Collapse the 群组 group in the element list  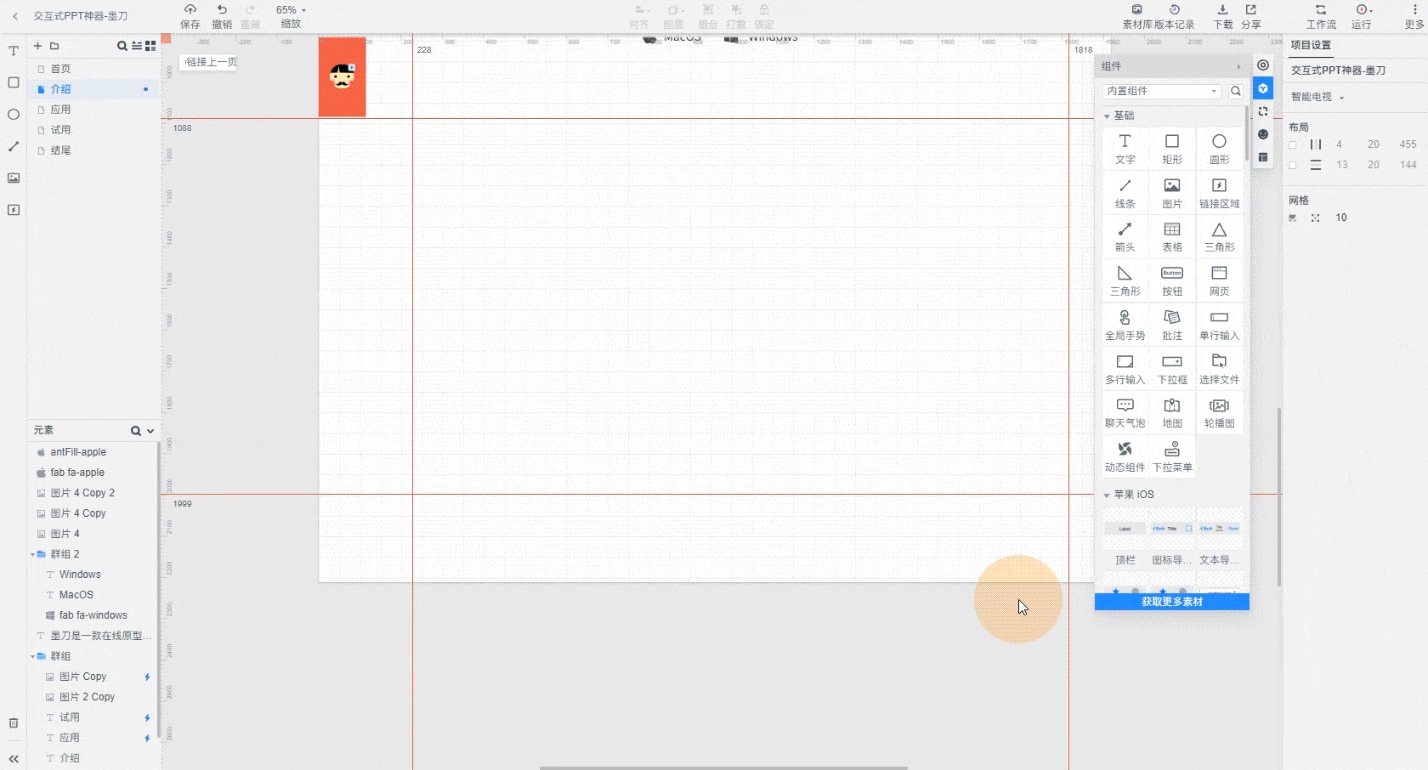pyautogui.click(x=32, y=656)
